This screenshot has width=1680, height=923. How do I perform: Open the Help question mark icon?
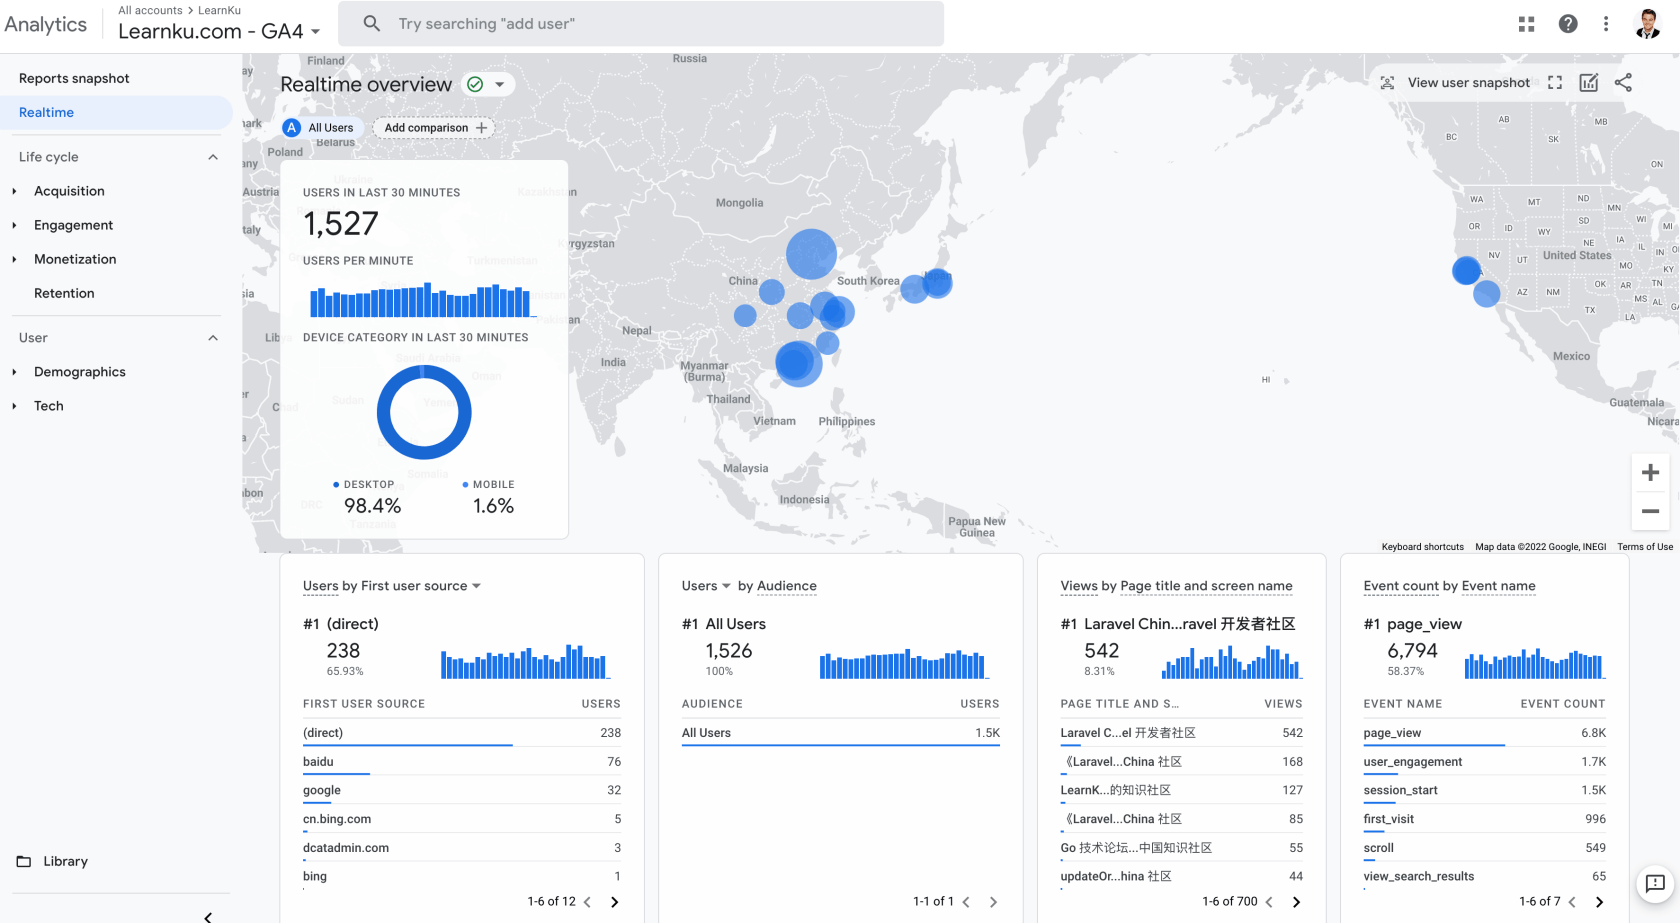1568,24
